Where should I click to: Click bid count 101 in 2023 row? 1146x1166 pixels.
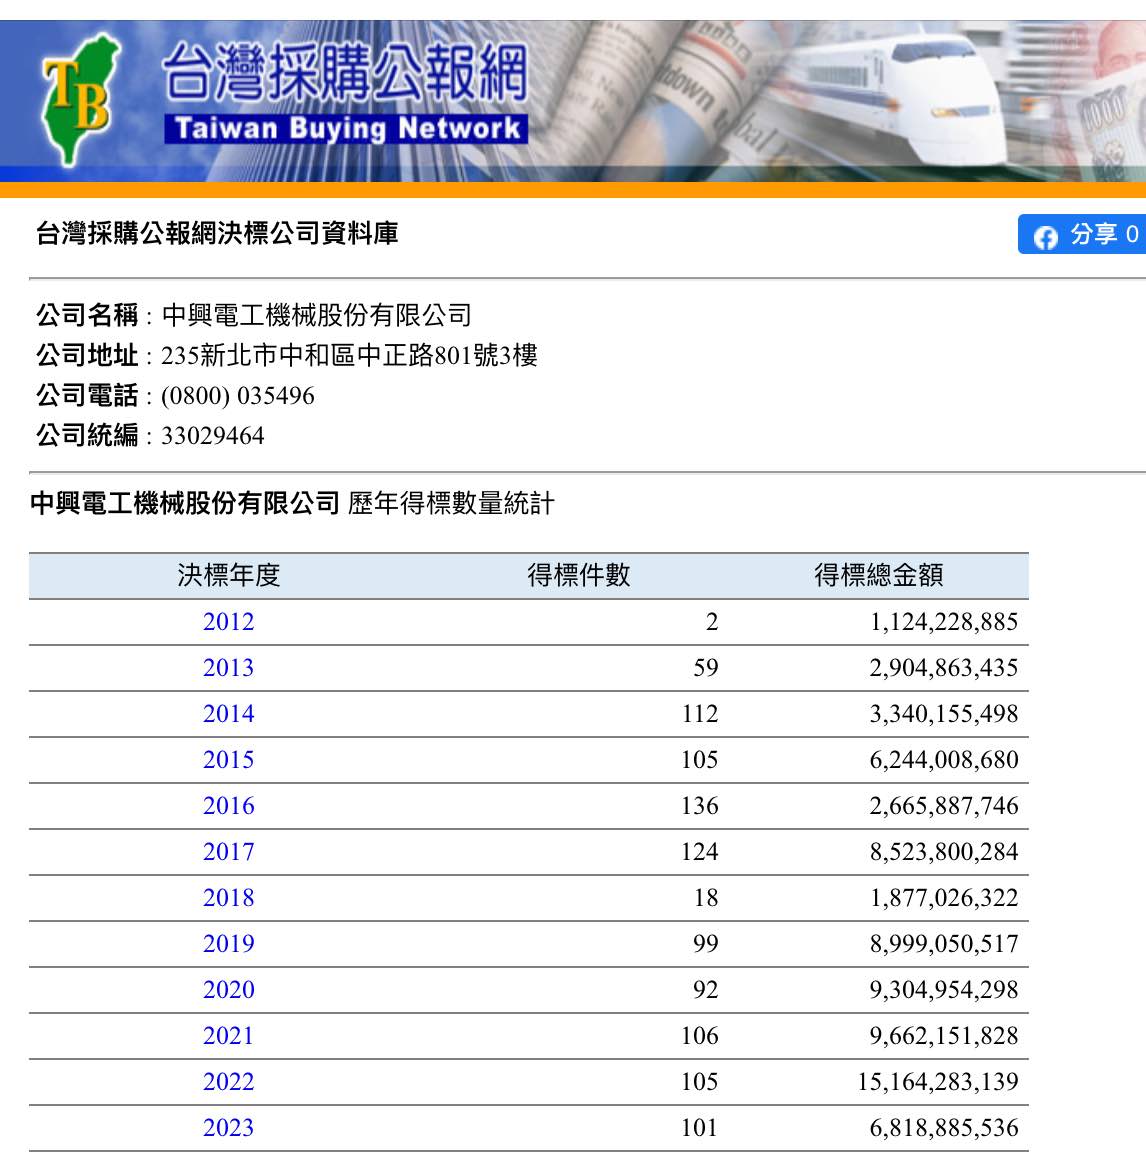pyautogui.click(x=700, y=1128)
